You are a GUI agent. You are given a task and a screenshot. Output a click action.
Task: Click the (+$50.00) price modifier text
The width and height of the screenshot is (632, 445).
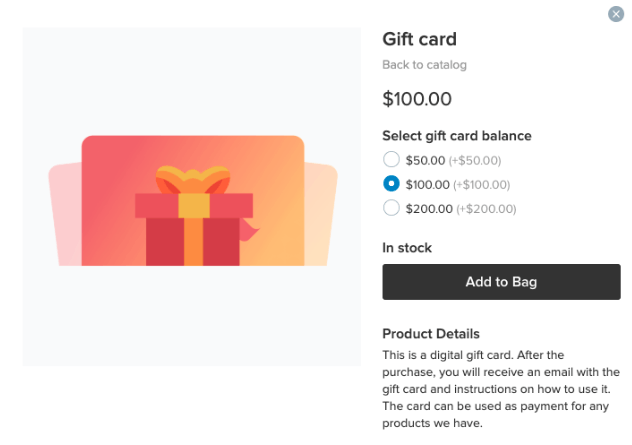(x=475, y=160)
